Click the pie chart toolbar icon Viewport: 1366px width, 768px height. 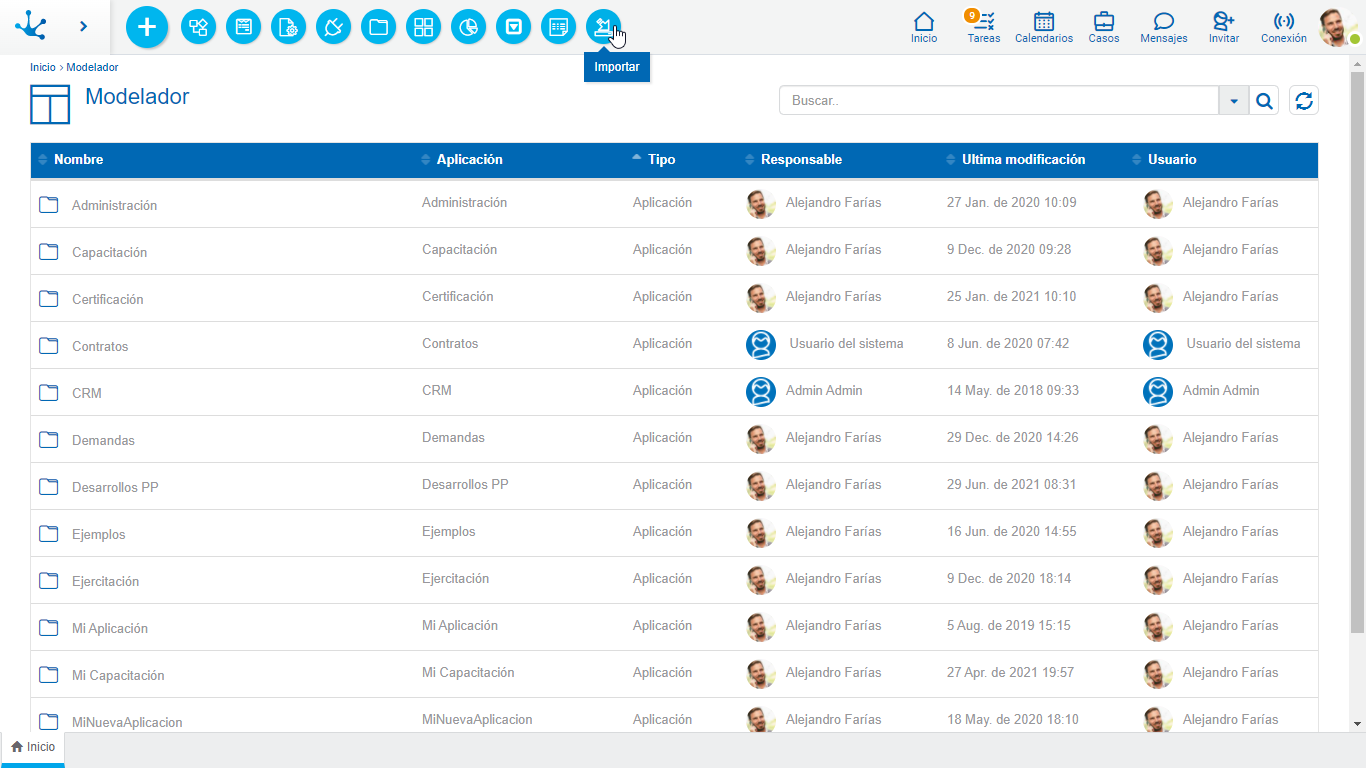pyautogui.click(x=468, y=27)
